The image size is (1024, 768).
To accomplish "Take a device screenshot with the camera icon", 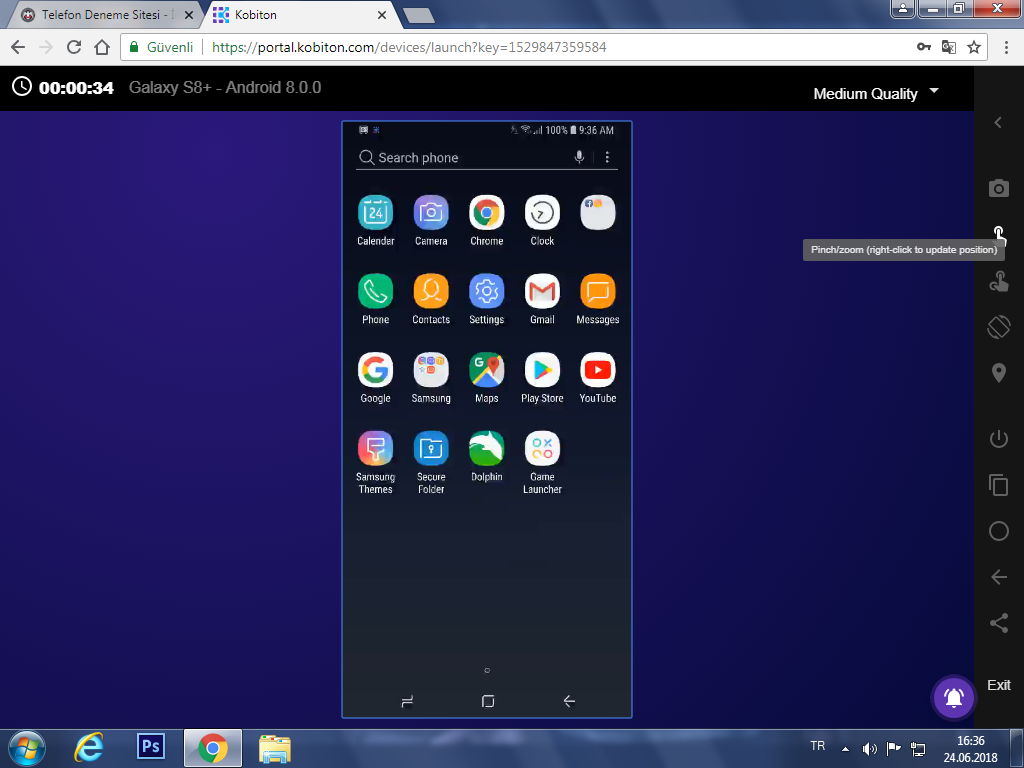I will [x=999, y=188].
